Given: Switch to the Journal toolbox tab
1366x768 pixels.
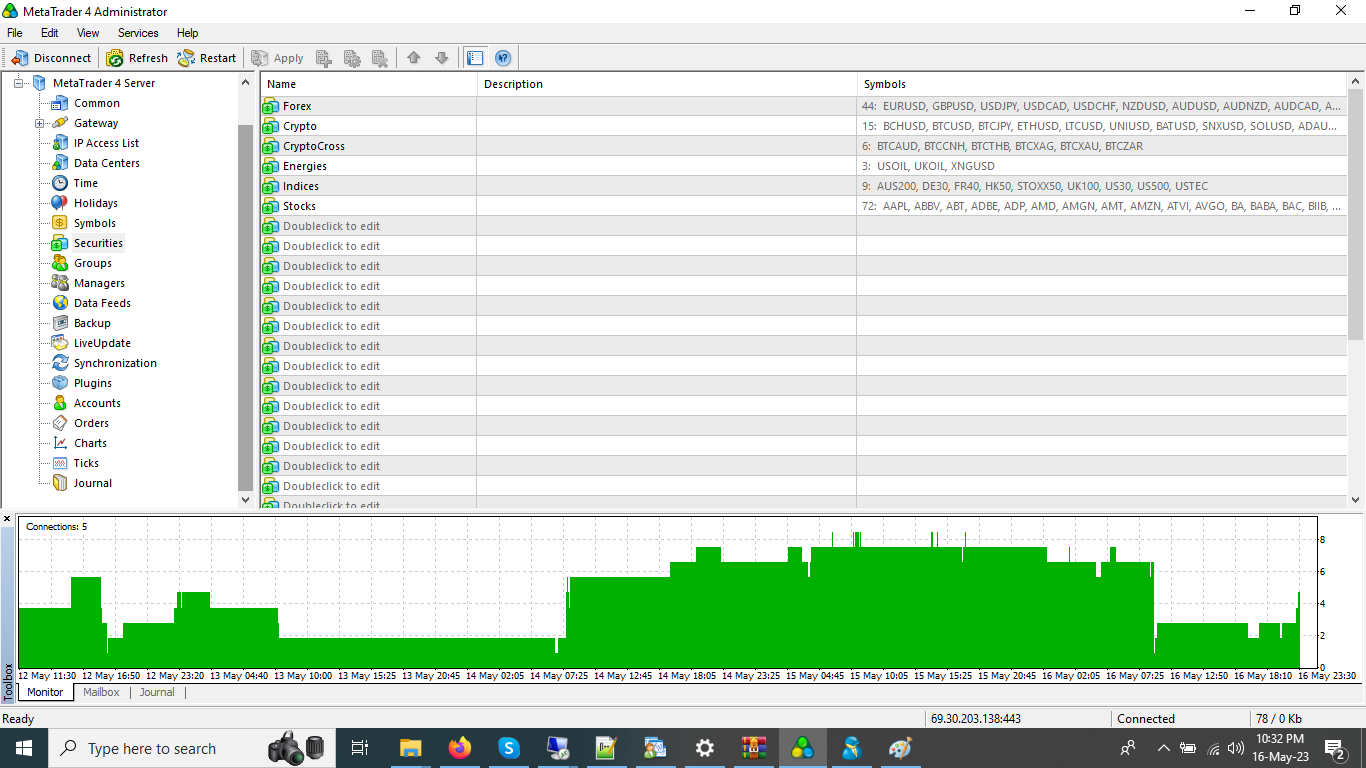Looking at the screenshot, I should (x=157, y=692).
